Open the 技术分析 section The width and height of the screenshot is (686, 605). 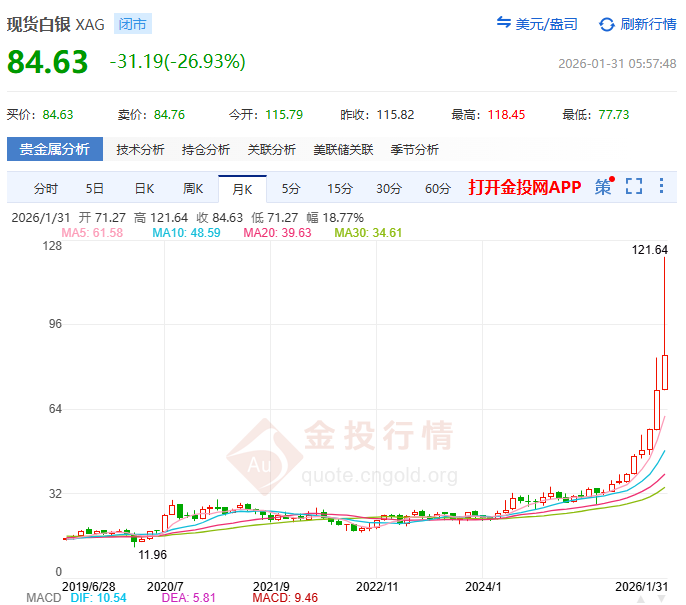[140, 150]
